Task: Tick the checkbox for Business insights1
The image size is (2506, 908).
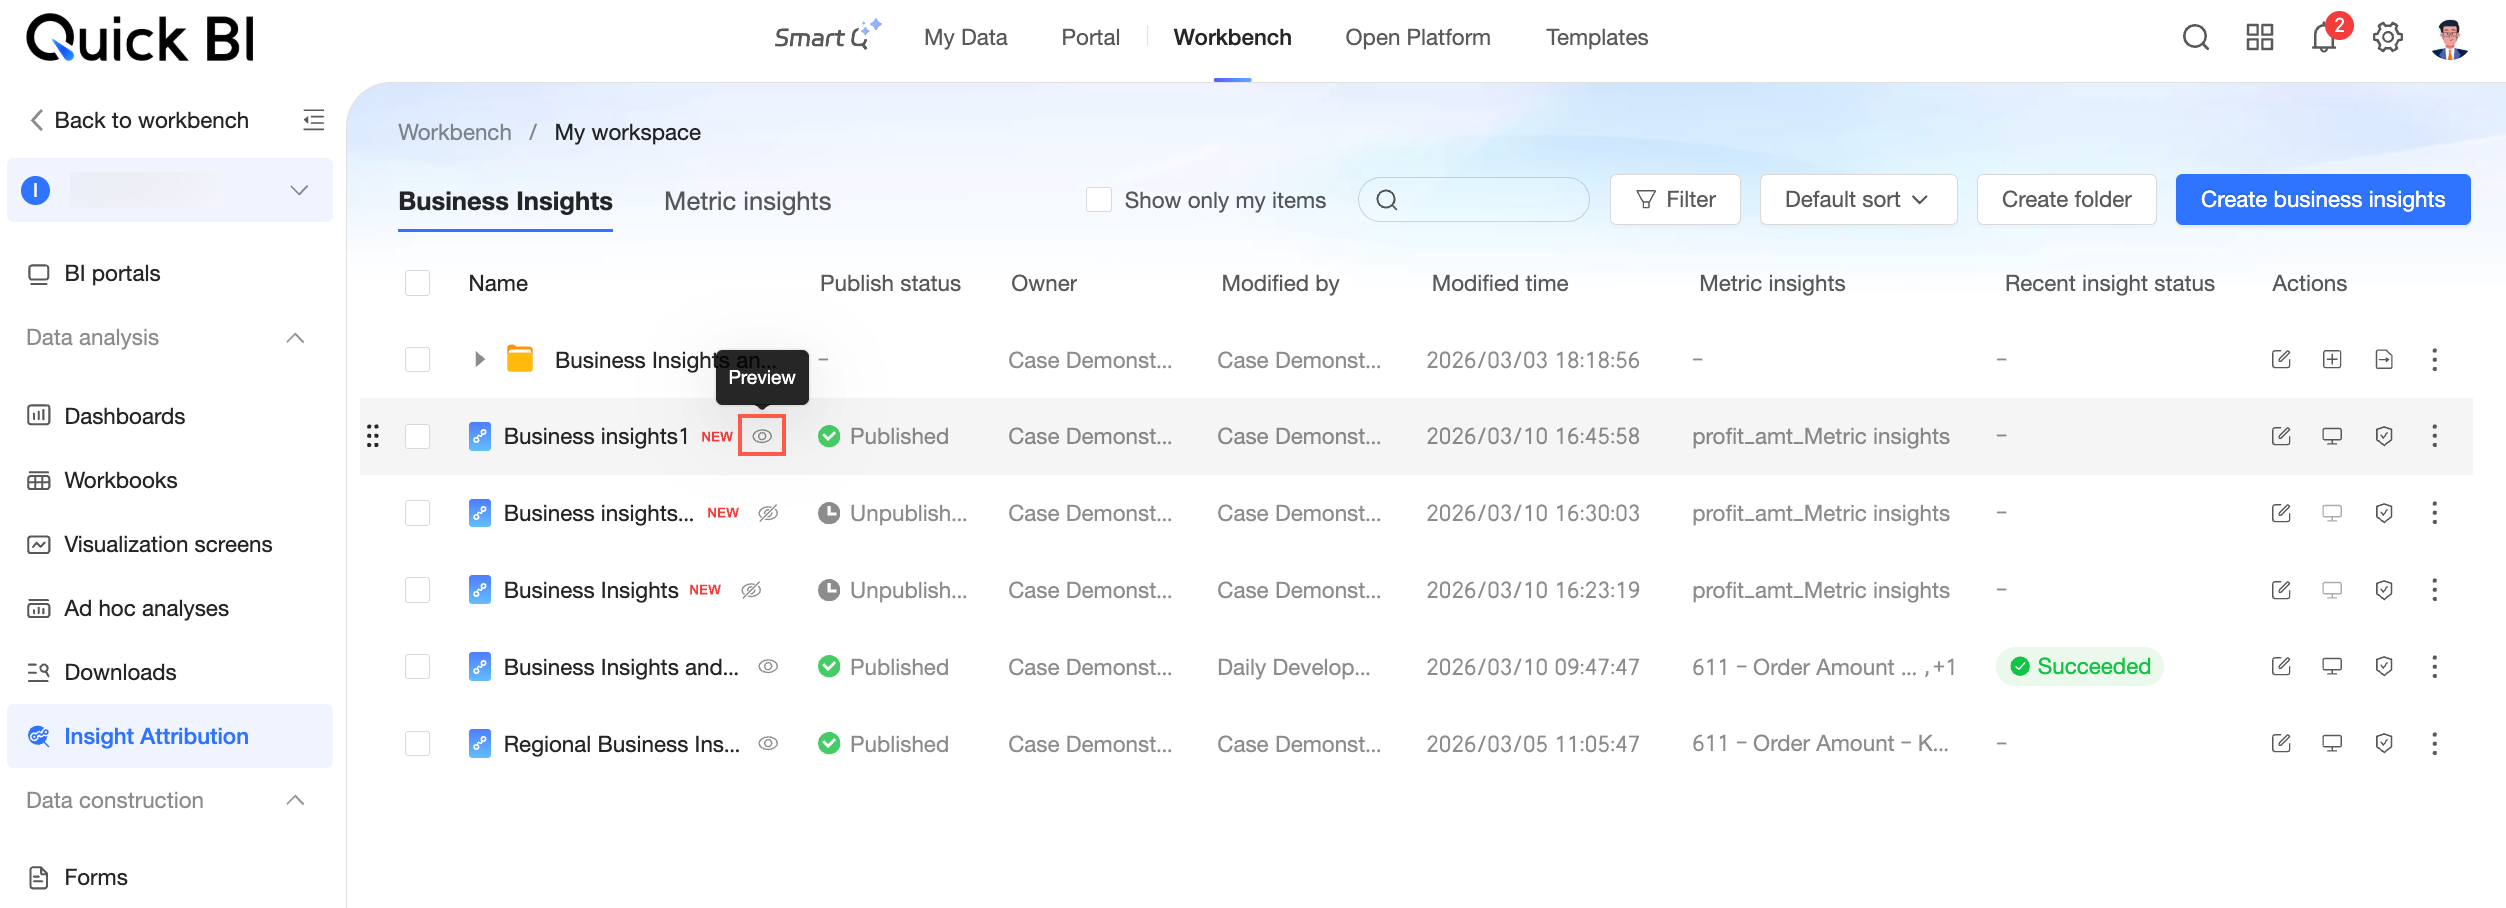Action: point(417,436)
